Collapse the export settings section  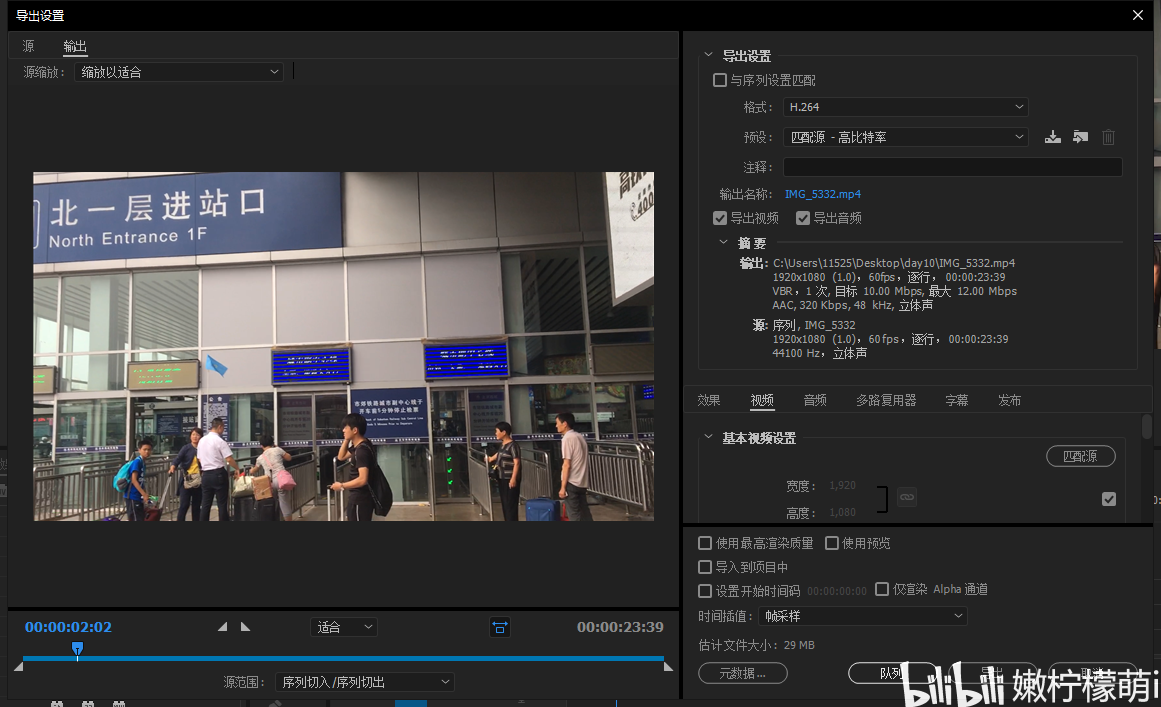(x=709, y=55)
